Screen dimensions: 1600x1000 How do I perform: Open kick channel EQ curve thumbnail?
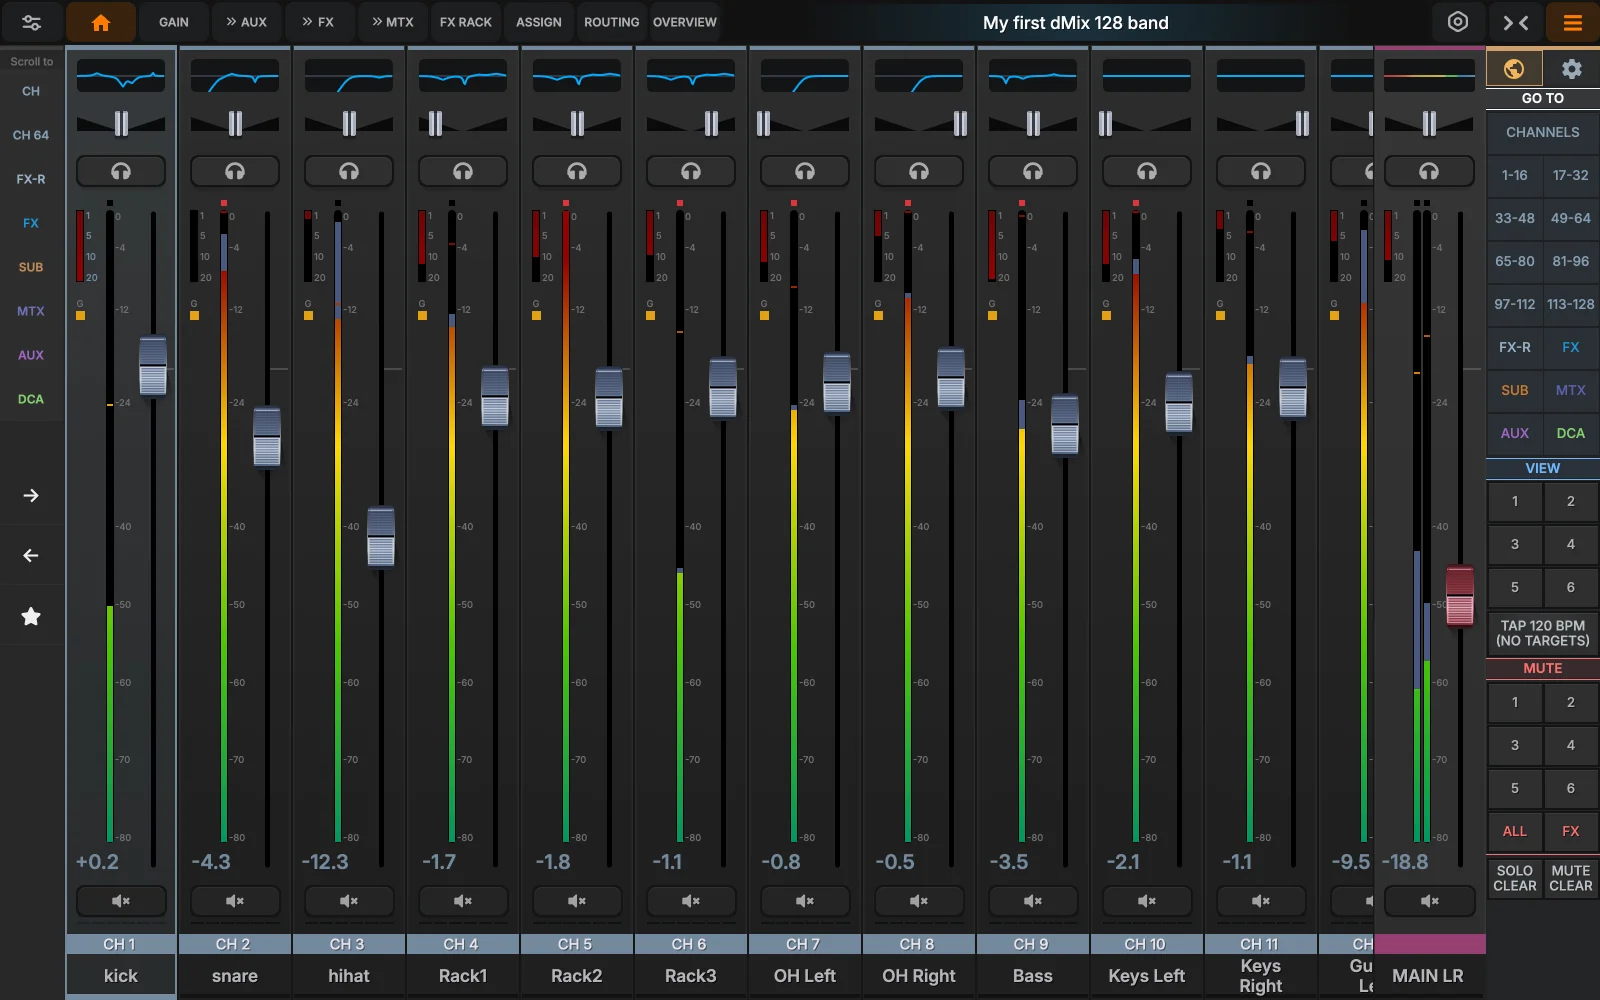point(121,75)
